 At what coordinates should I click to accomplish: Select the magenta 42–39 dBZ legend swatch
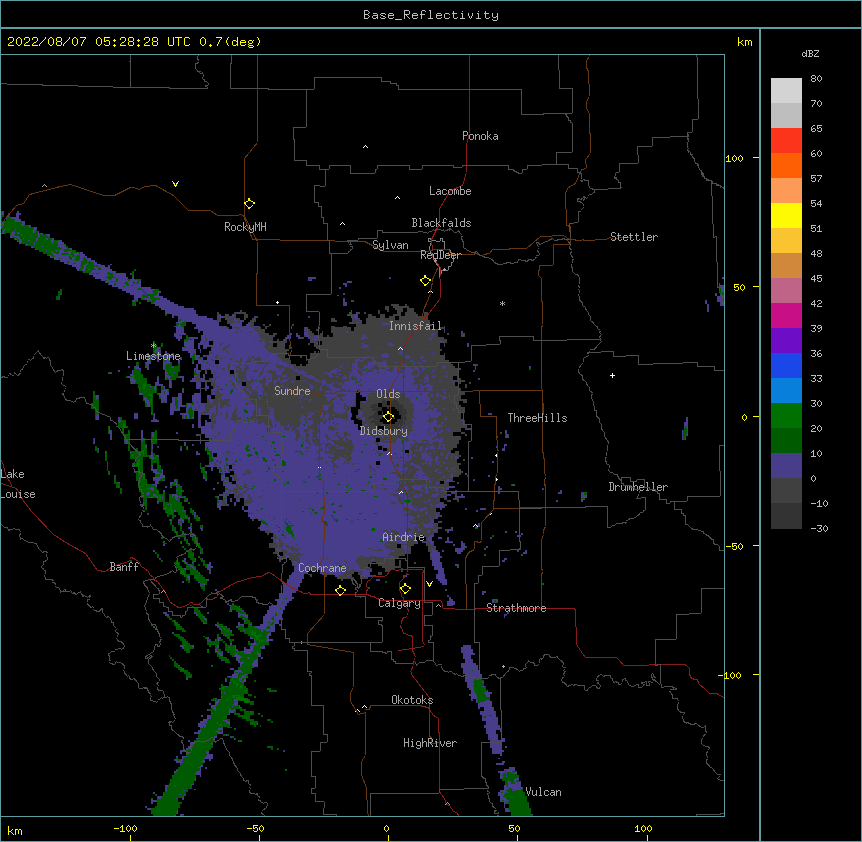(x=786, y=316)
